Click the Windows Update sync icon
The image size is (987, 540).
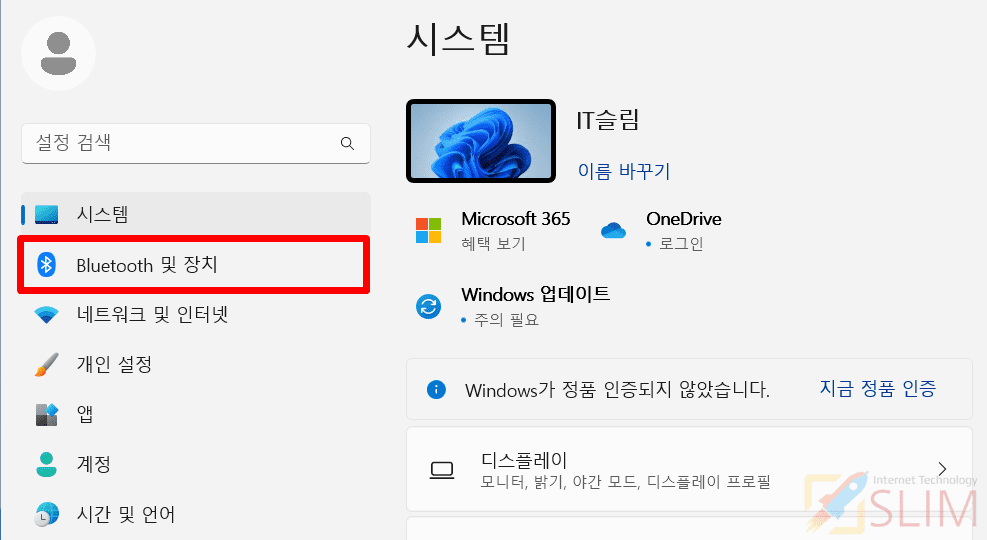429,307
